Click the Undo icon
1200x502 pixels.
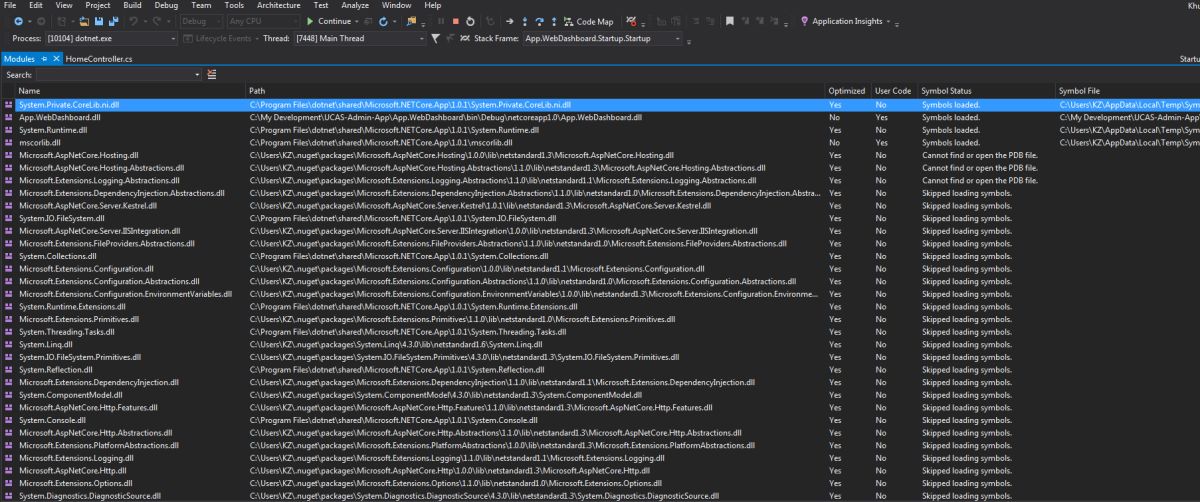click(133, 21)
